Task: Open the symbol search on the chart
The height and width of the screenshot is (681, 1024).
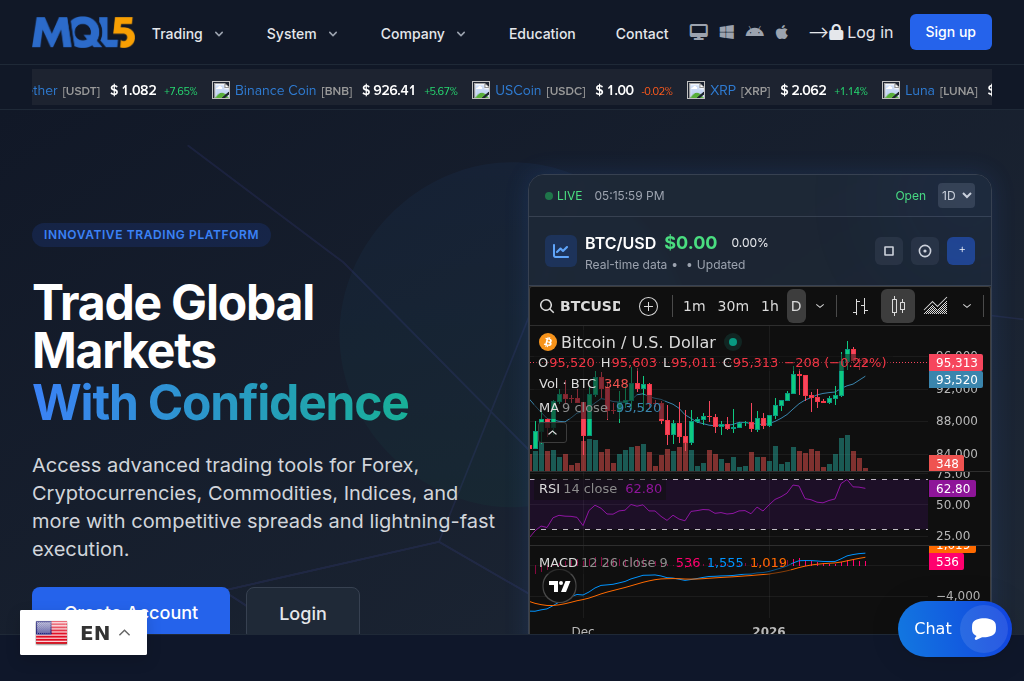Action: point(547,306)
